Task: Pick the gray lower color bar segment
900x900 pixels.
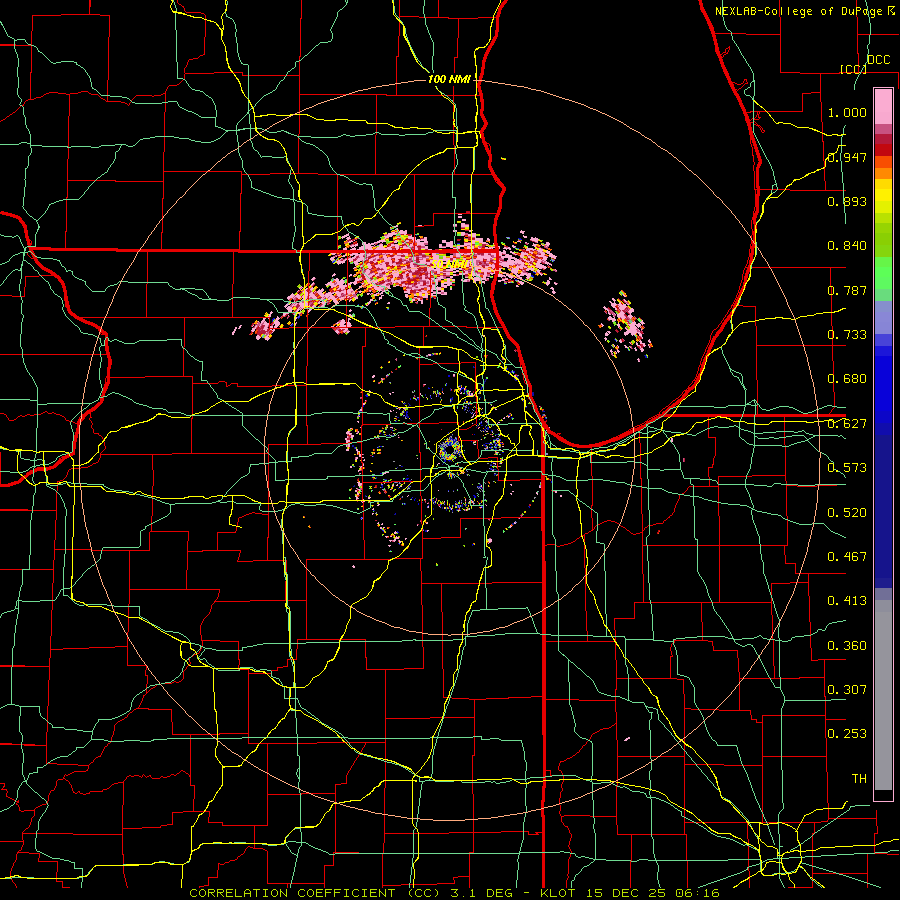Action: [883, 695]
